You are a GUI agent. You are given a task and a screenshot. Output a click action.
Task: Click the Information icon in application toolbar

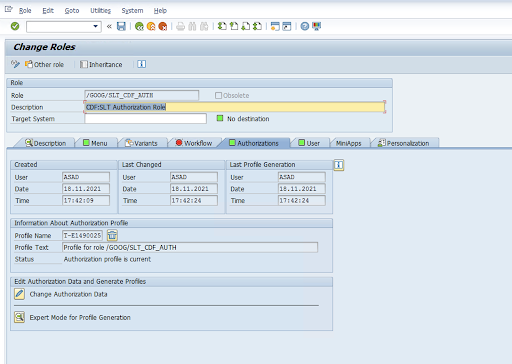[x=142, y=64]
